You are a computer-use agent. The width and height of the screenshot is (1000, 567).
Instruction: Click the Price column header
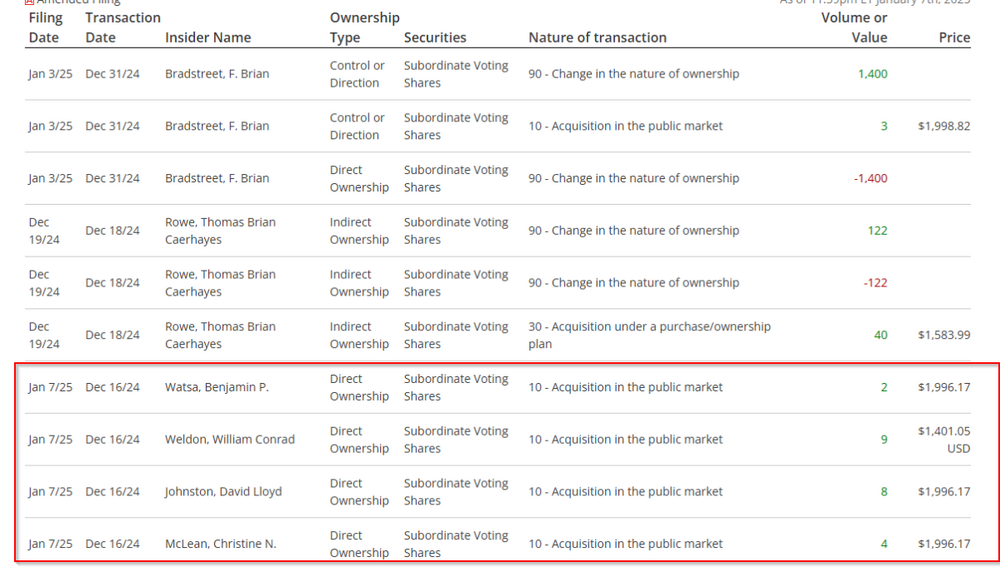pos(954,38)
